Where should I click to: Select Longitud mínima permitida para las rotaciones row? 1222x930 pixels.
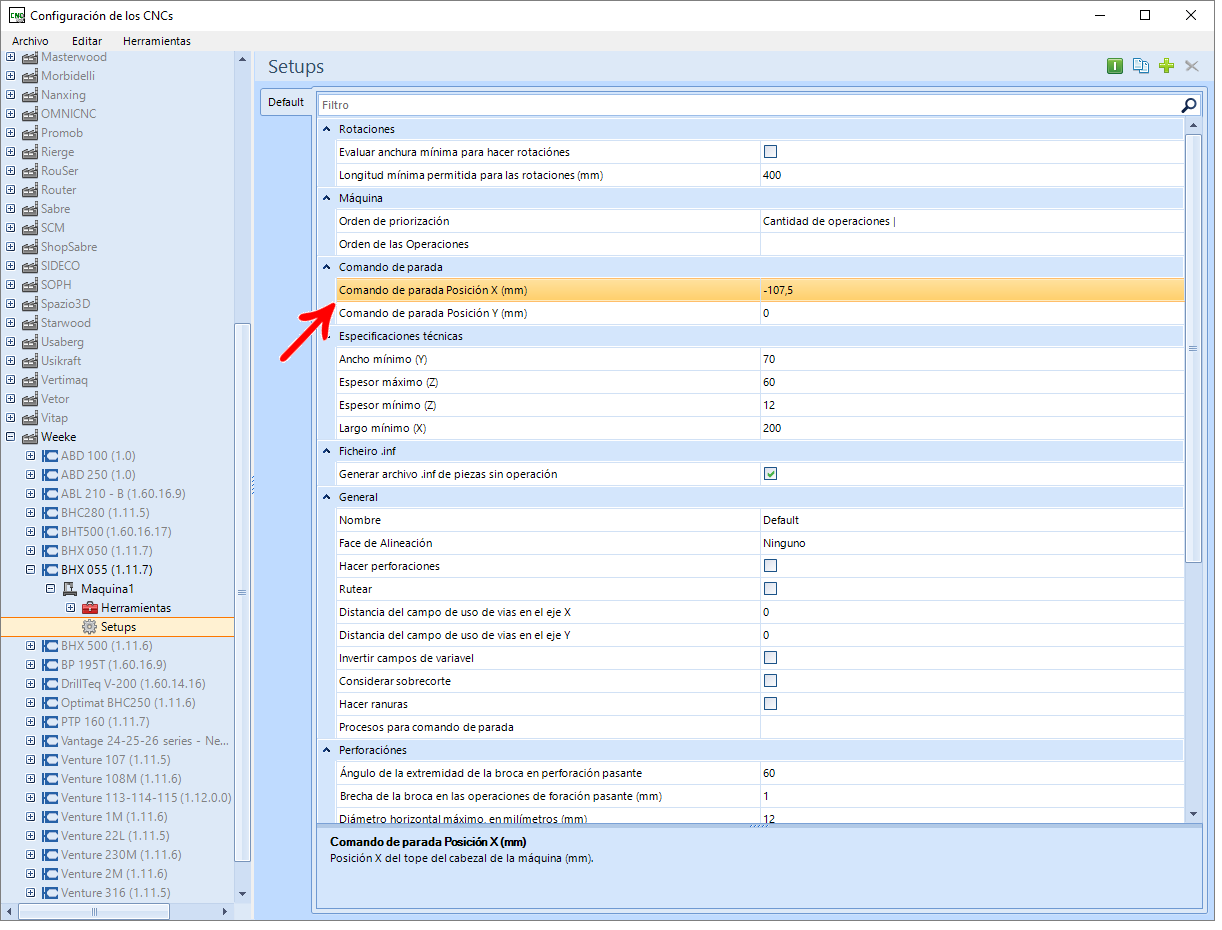[760, 175]
